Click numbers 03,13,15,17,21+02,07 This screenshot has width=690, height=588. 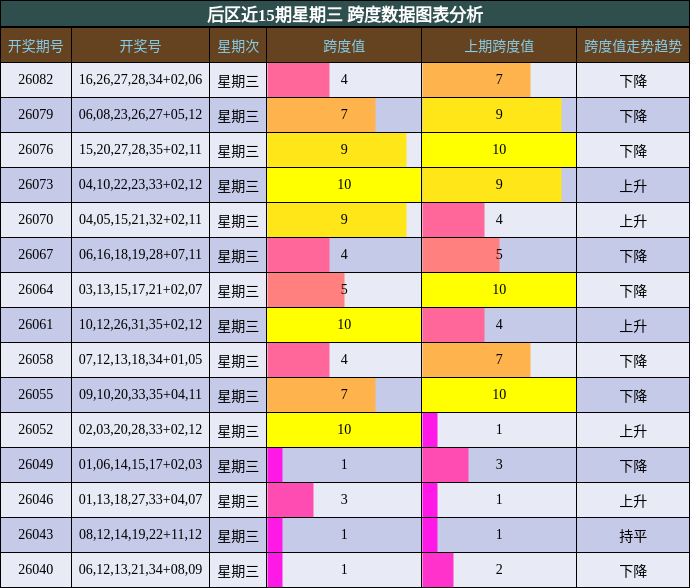tap(140, 290)
